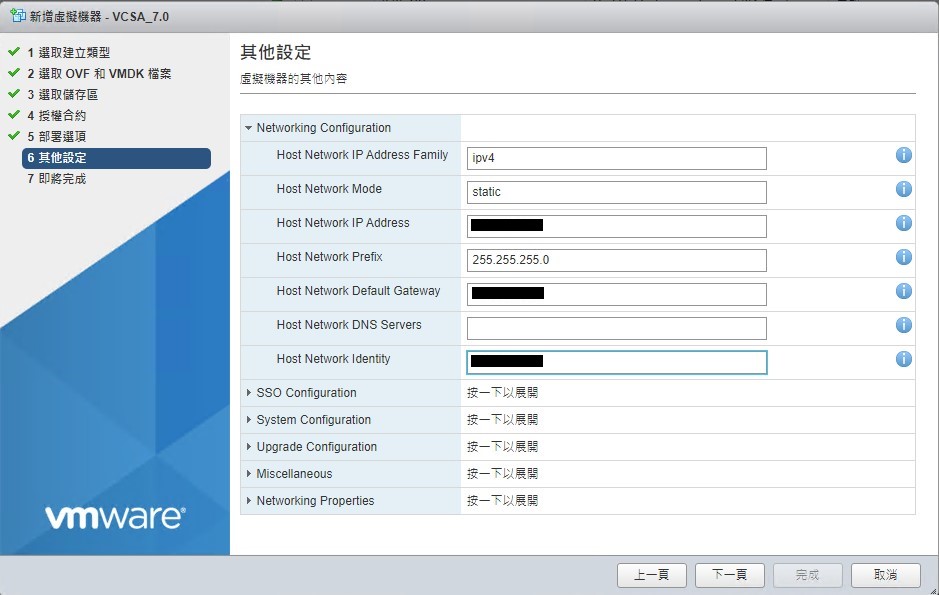This screenshot has height=595, width=939.
Task: Click the new VM icon in title bar
Action: [18, 16]
